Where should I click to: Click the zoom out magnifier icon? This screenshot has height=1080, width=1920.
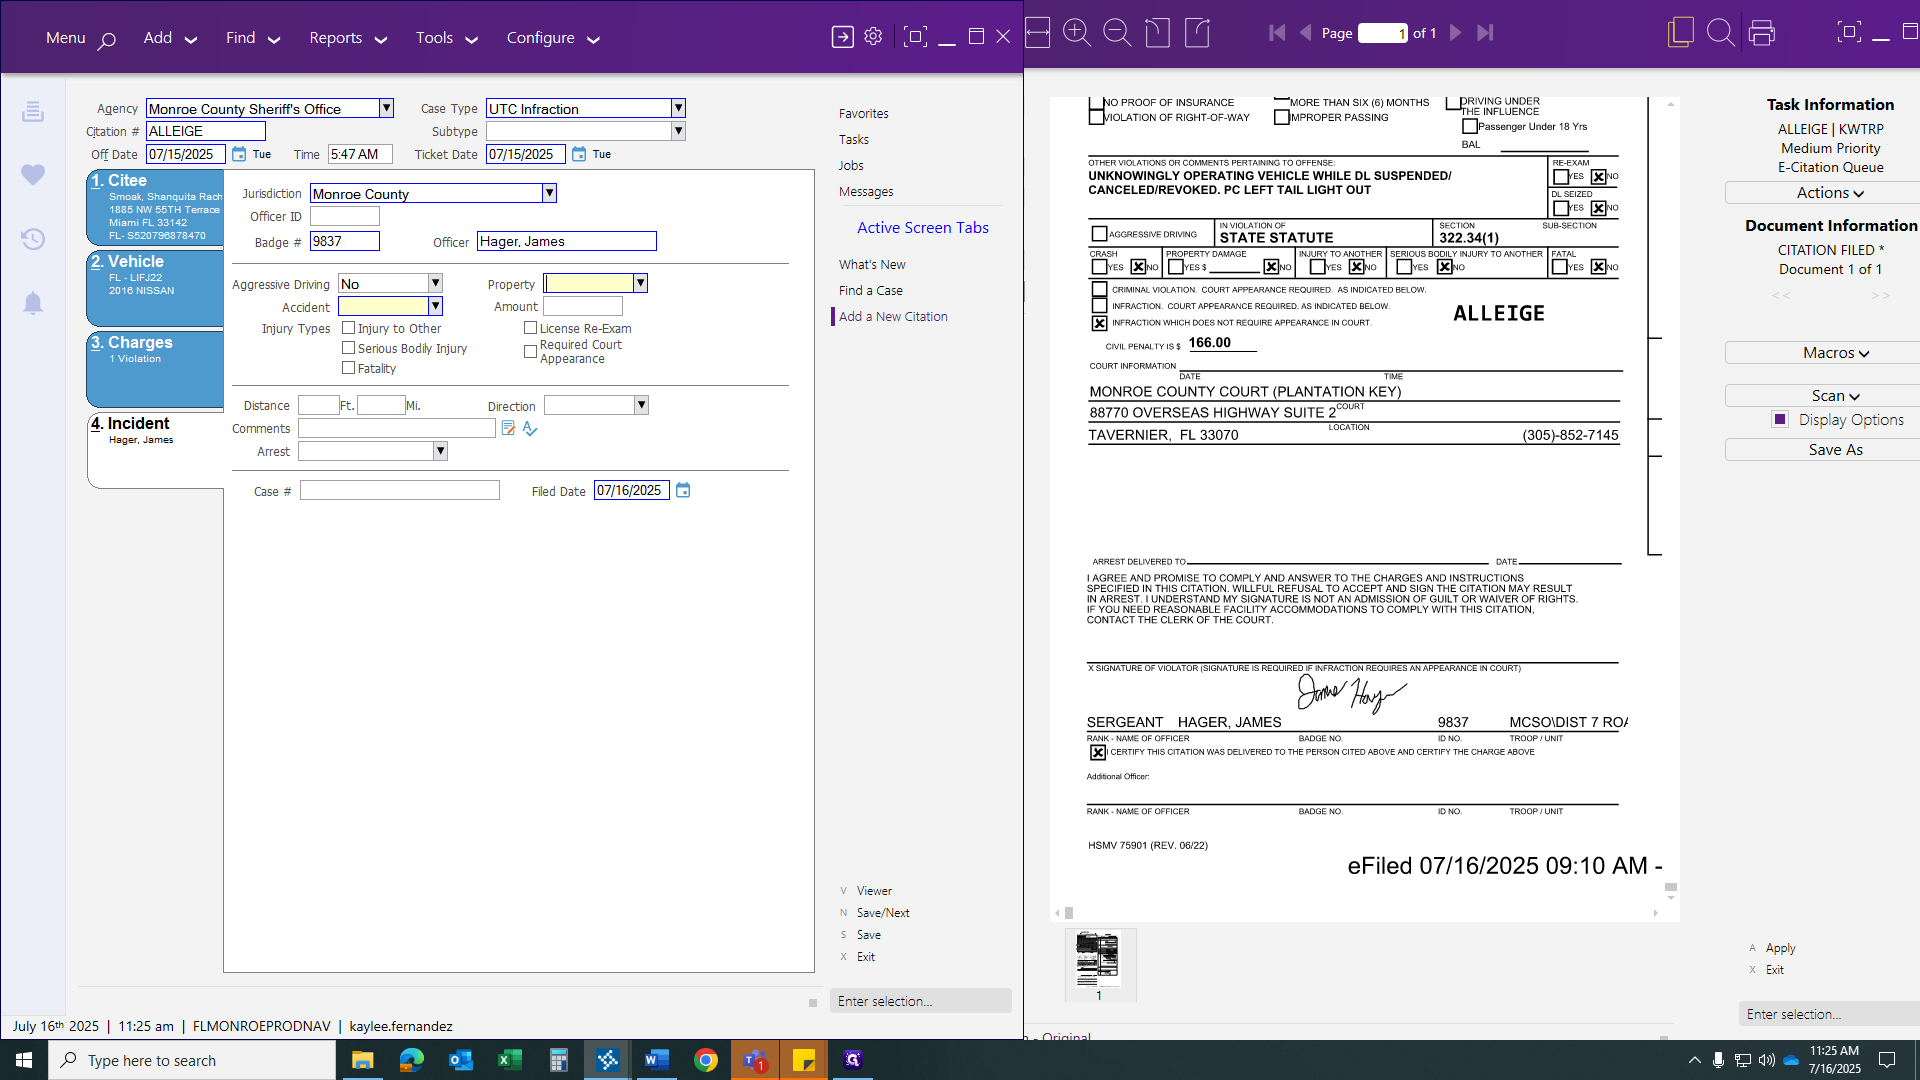pos(1116,33)
